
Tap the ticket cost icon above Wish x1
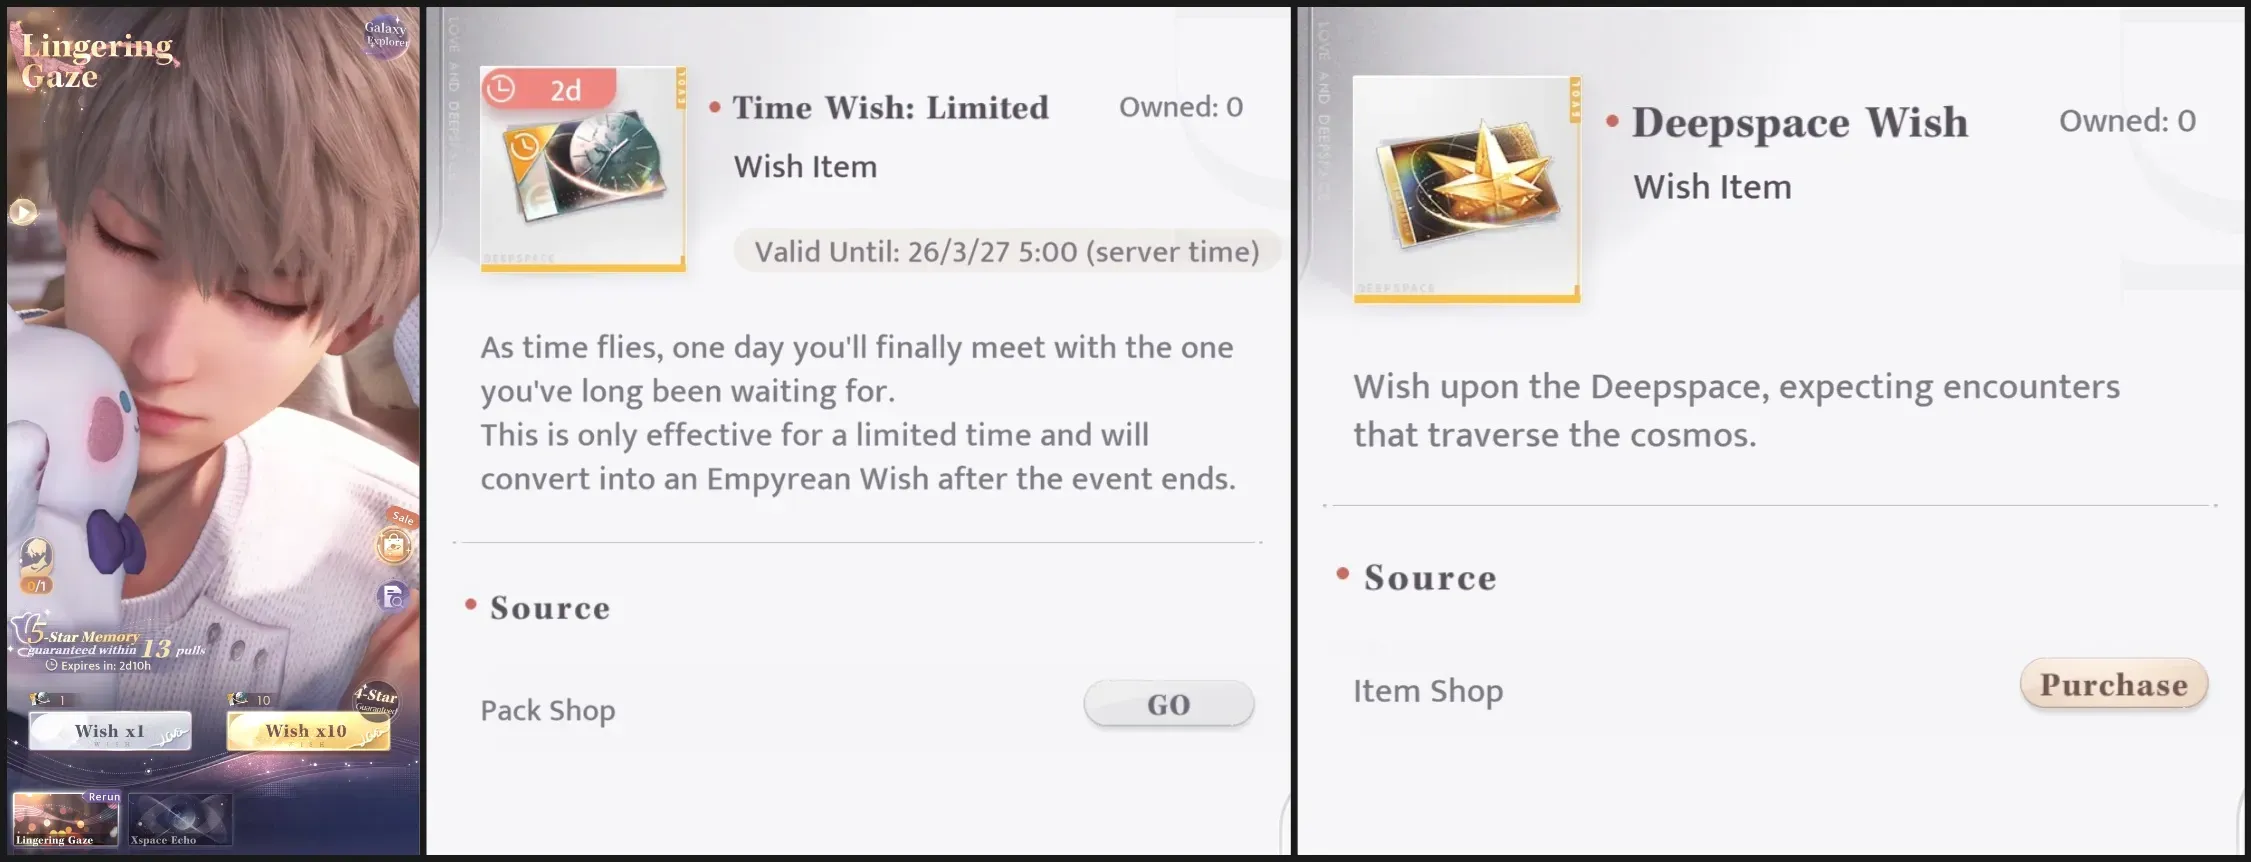[x=40, y=699]
